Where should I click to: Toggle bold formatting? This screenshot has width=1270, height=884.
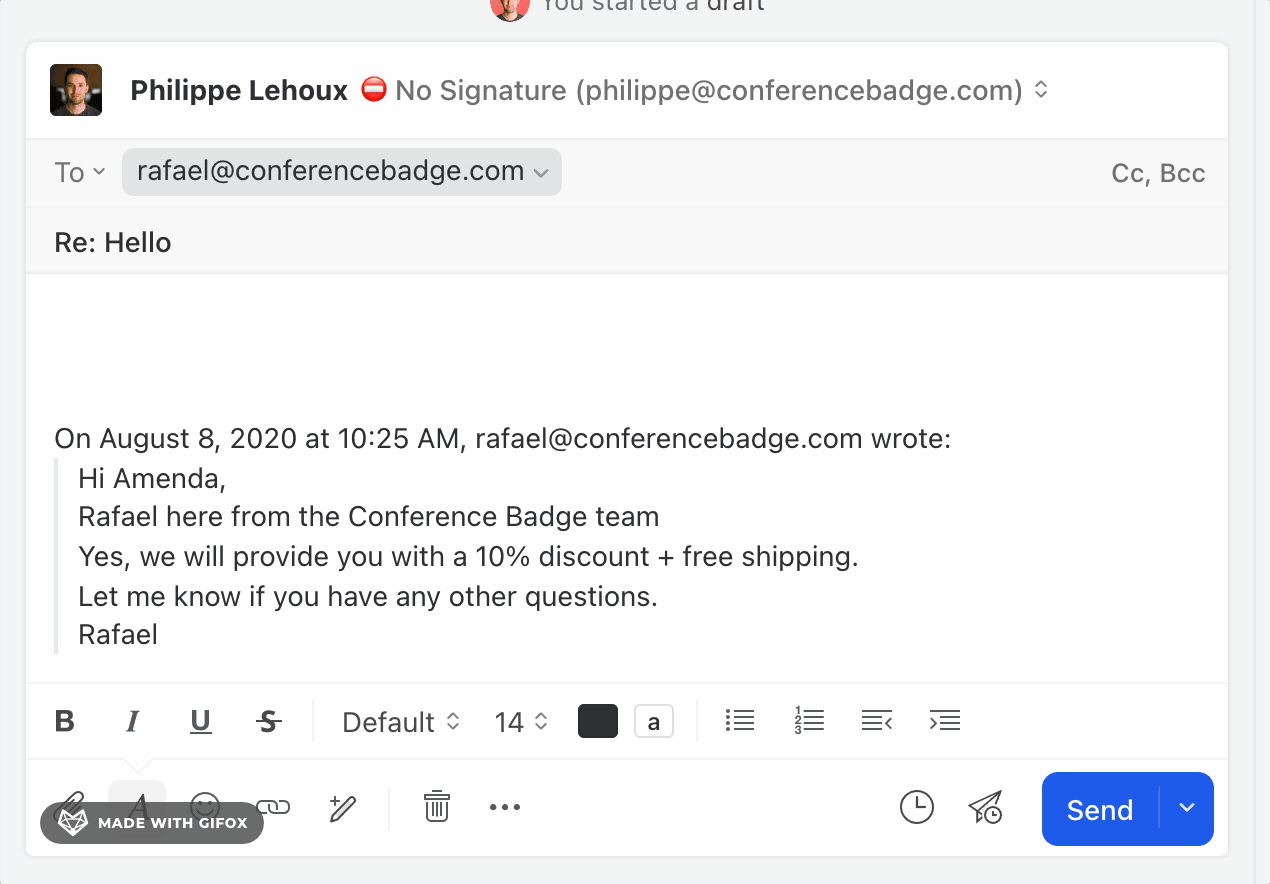[65, 721]
